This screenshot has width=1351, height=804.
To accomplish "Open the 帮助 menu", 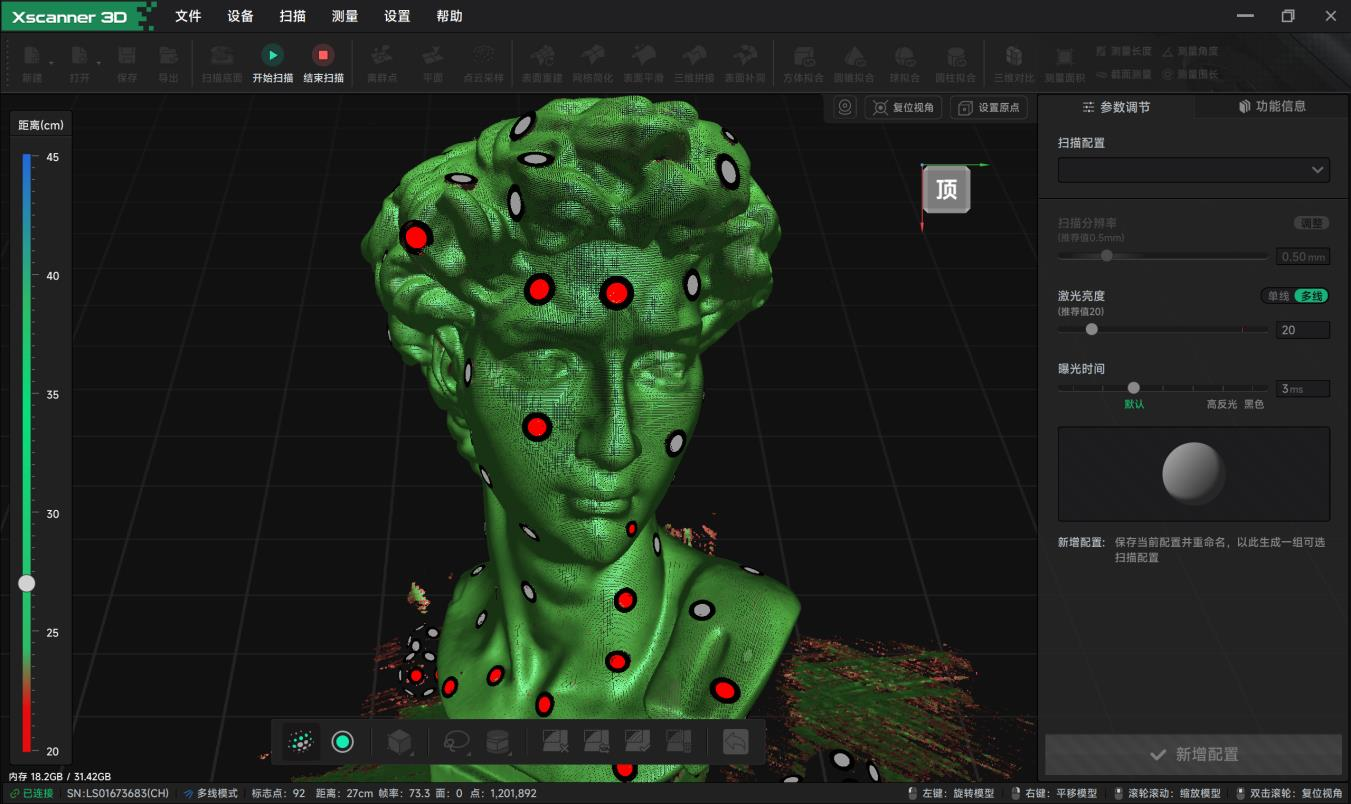I will 450,16.
